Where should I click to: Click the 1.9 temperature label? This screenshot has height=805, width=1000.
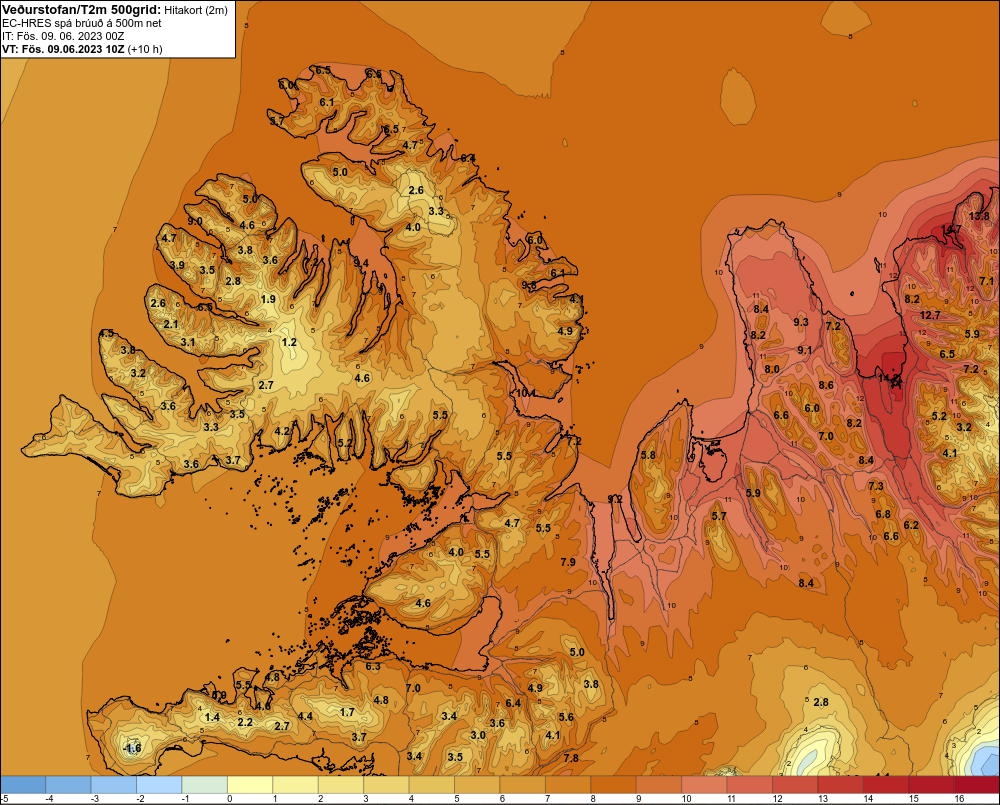268,299
